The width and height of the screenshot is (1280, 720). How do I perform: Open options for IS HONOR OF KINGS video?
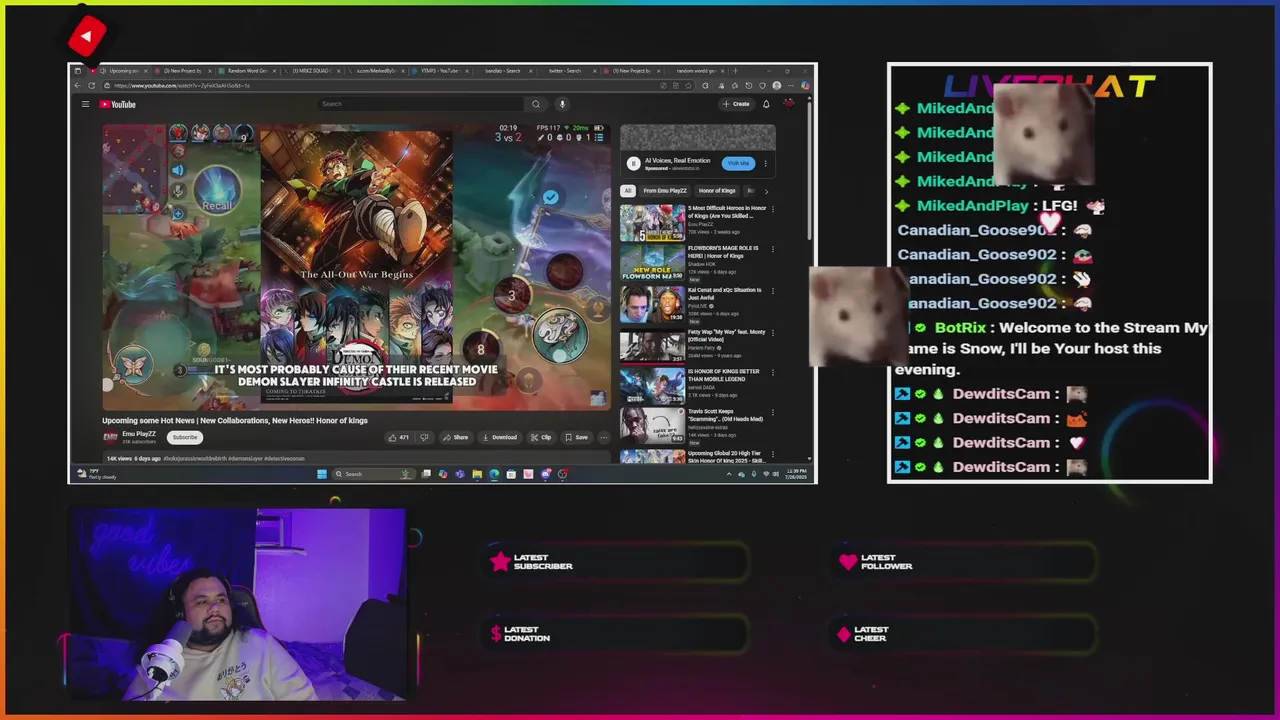click(x=773, y=372)
